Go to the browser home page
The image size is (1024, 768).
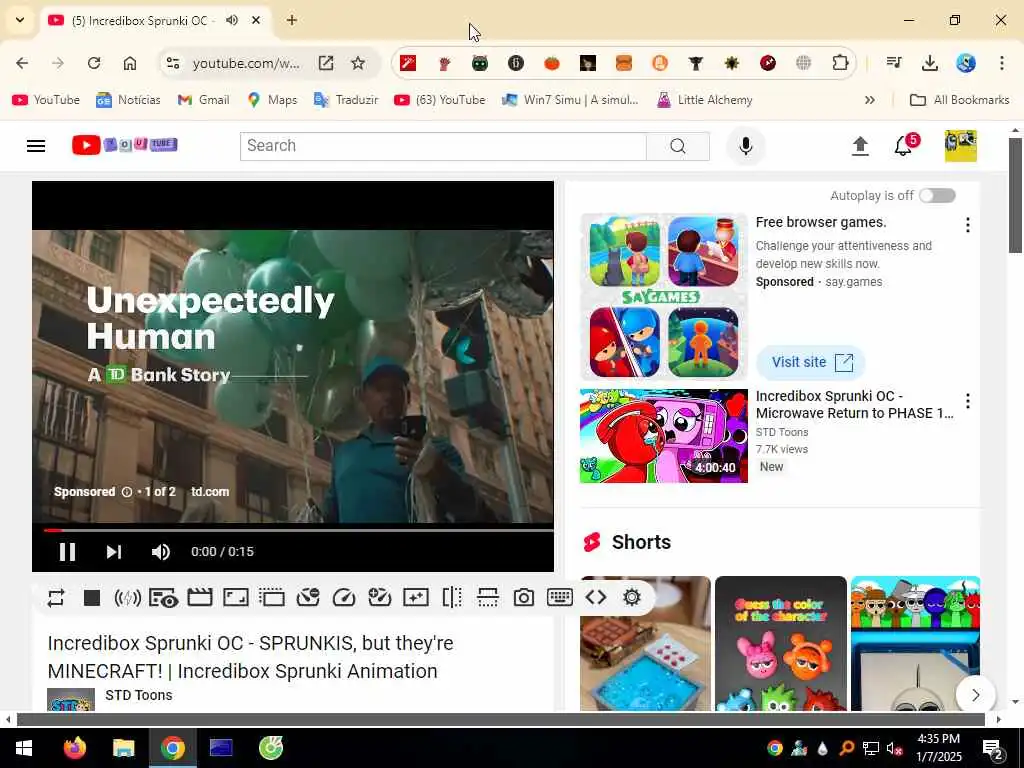point(130,63)
